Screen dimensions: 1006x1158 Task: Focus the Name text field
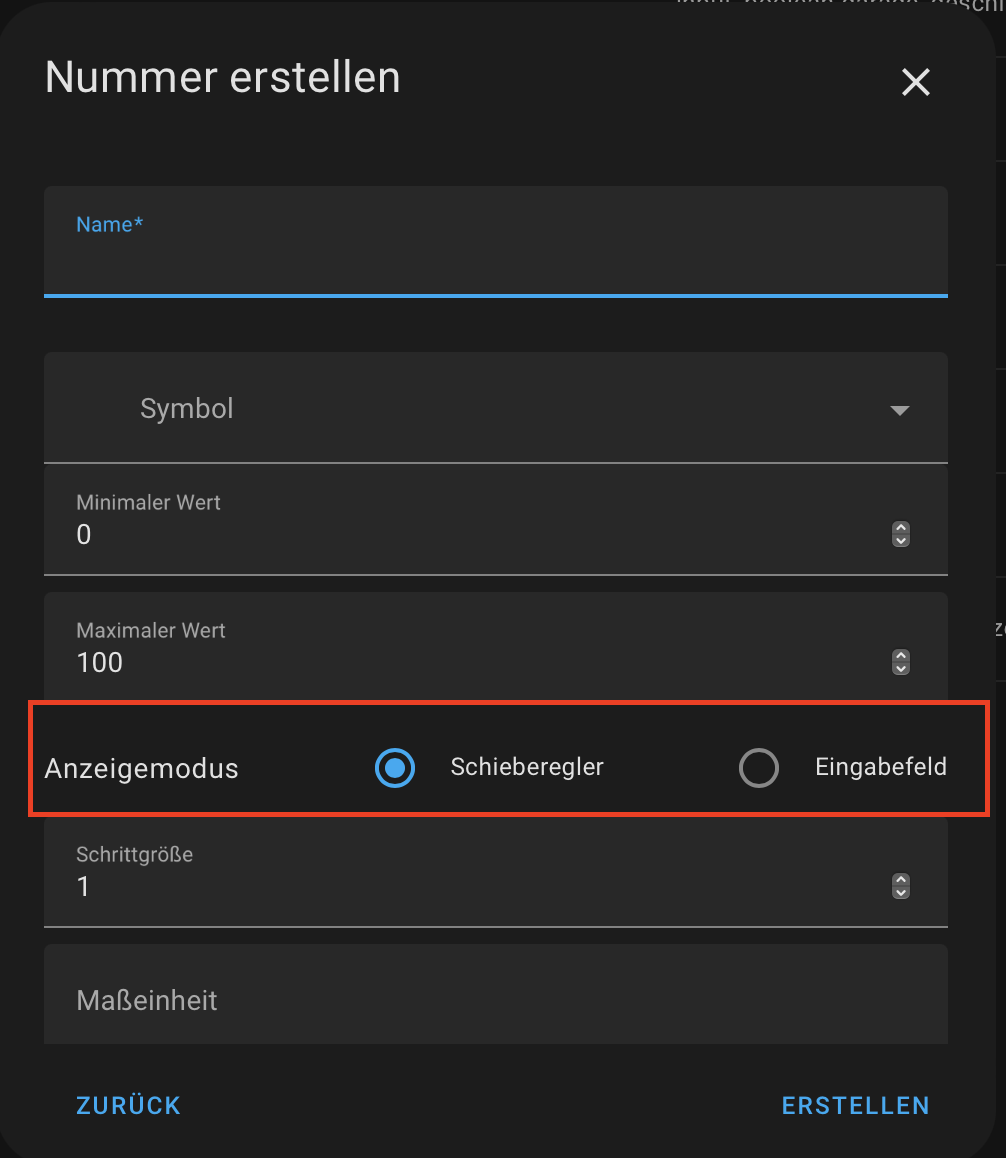coord(496,242)
